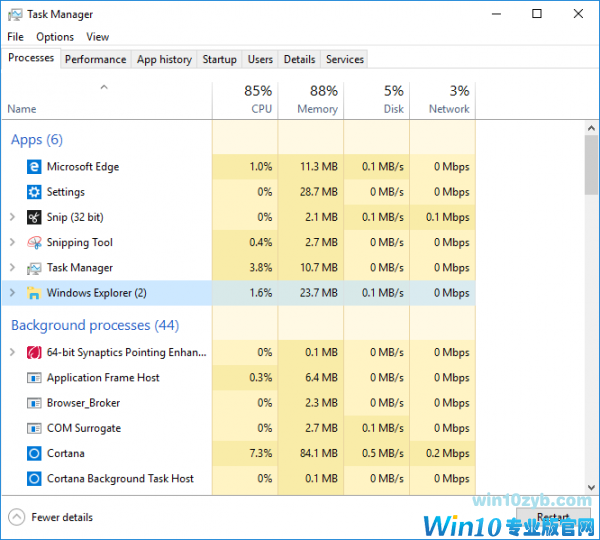Select the Snip (32 bit) scissors icon
Screen dimensions: 600x540
click(x=34, y=217)
